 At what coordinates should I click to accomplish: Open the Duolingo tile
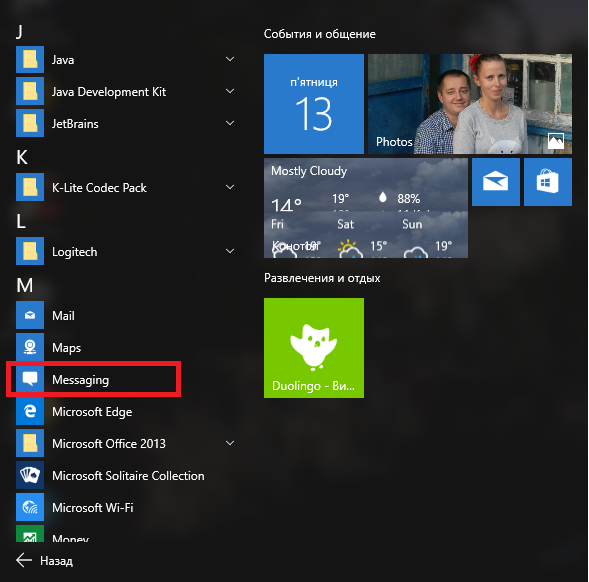click(x=314, y=348)
